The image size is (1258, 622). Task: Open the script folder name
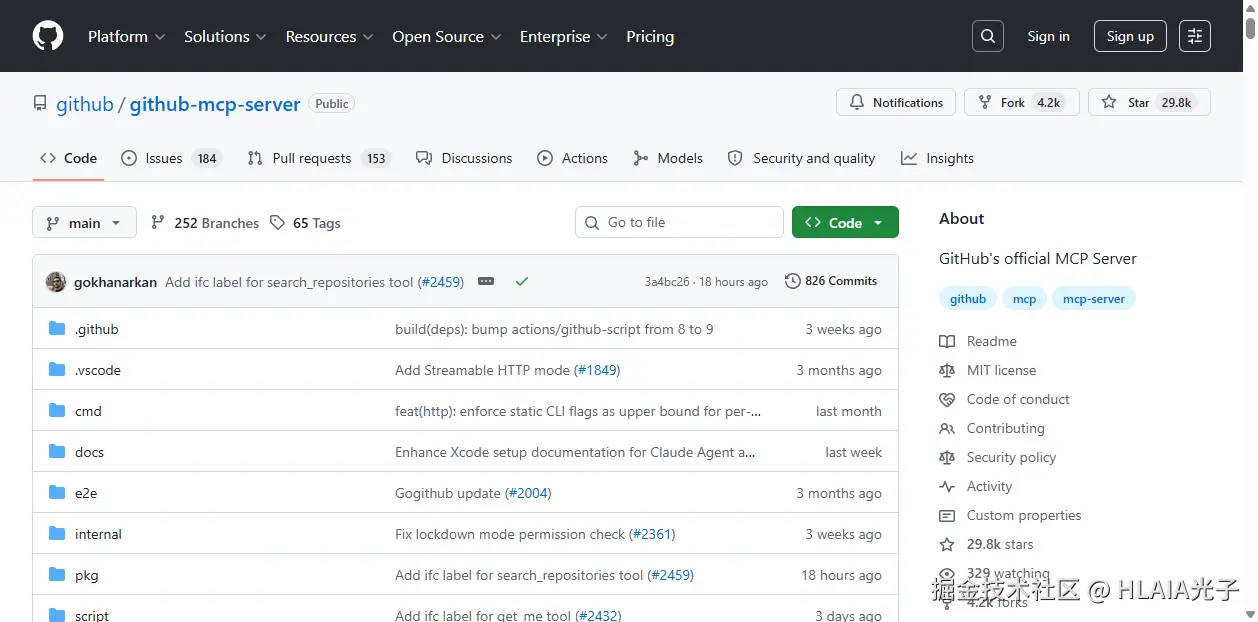[92, 615]
